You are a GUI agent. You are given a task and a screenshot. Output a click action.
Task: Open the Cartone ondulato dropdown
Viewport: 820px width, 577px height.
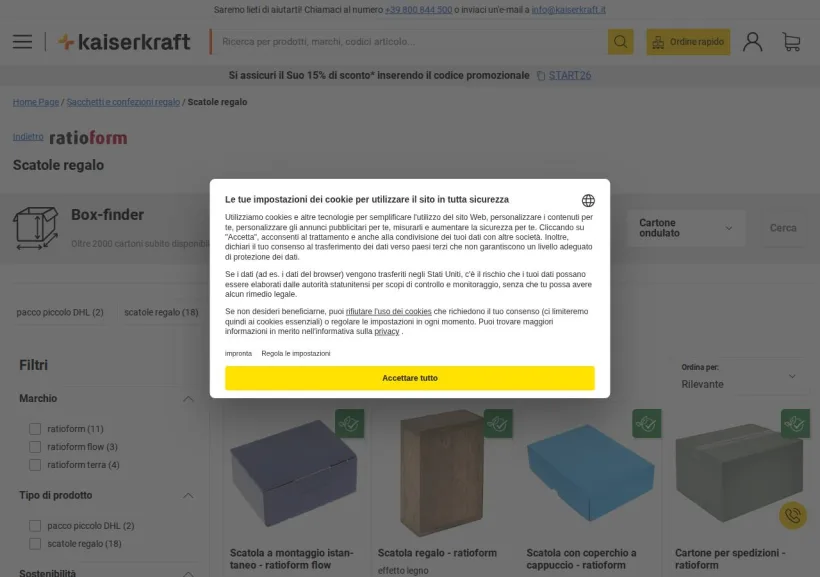pos(686,228)
